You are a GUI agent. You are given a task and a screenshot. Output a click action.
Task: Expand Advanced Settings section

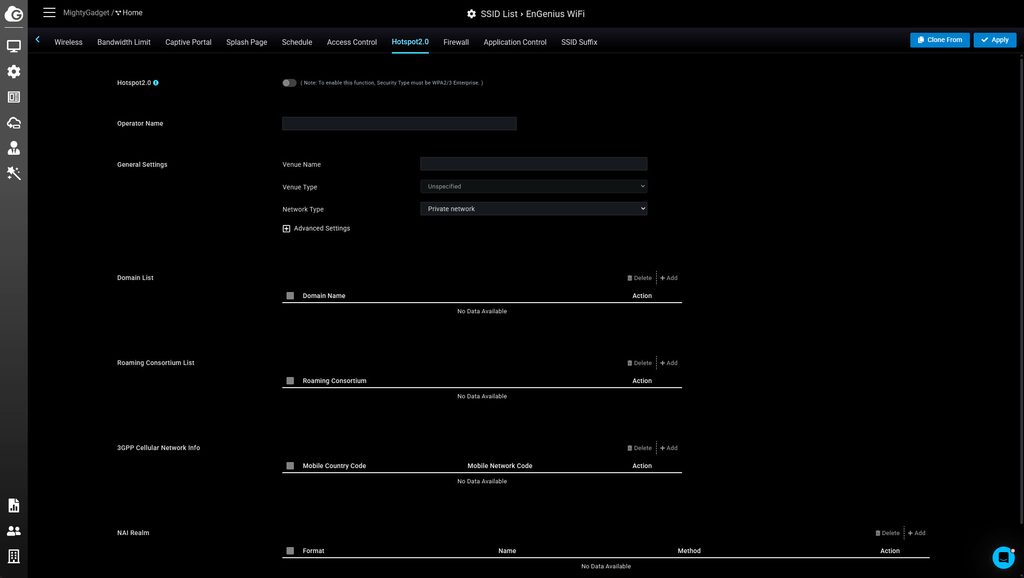(316, 229)
